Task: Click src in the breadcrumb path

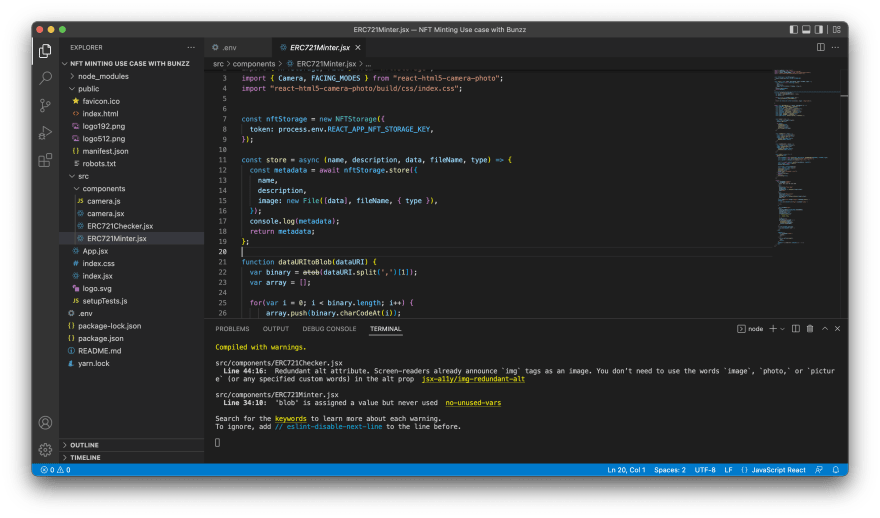Action: [218, 64]
